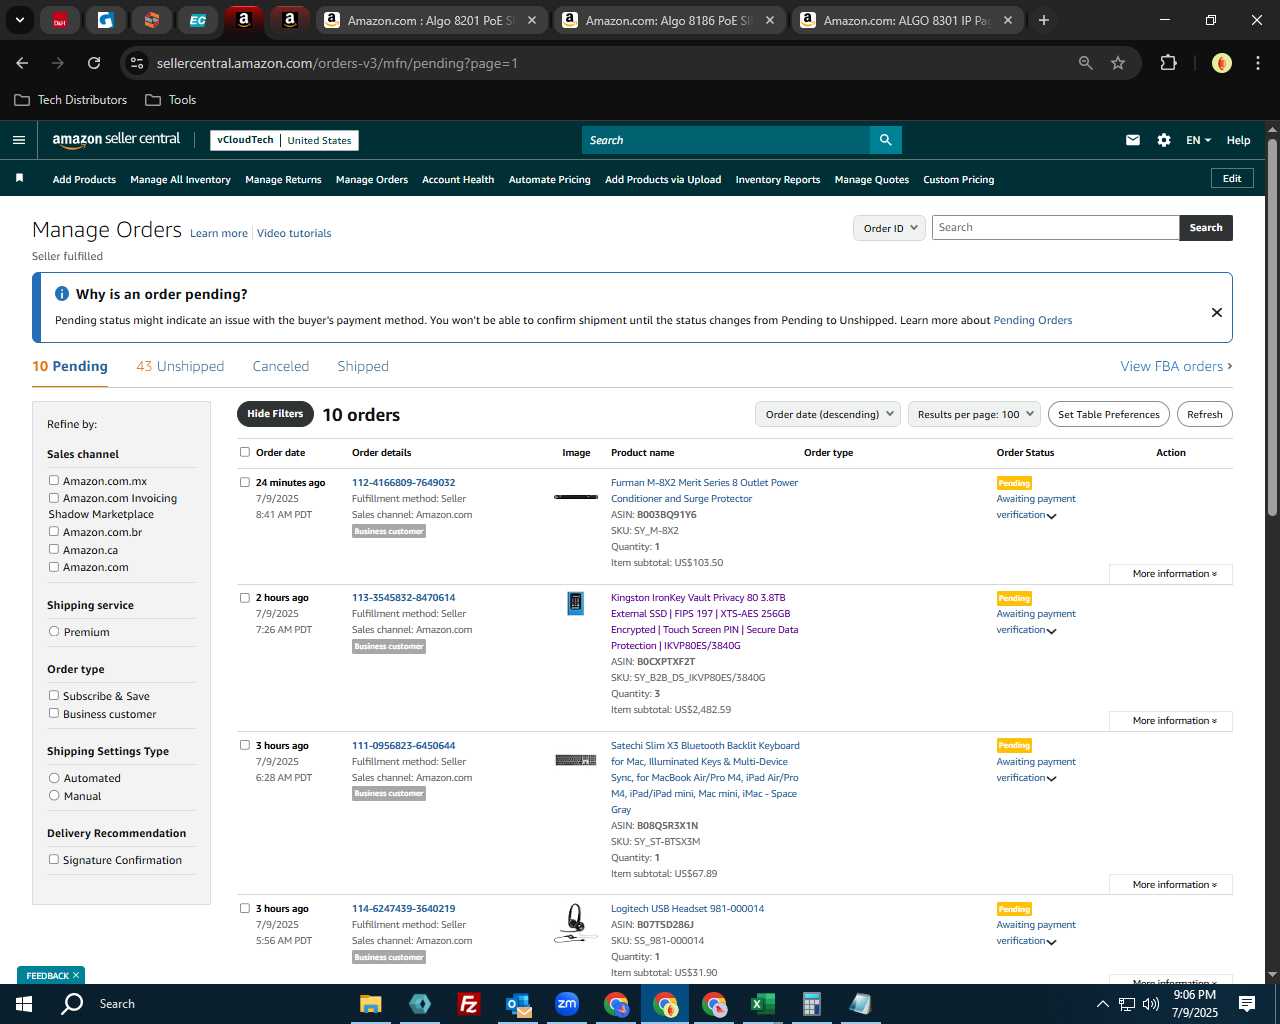The height and width of the screenshot is (1024, 1280).
Task: Click the browser zoom magnifier icon
Action: point(1086,63)
